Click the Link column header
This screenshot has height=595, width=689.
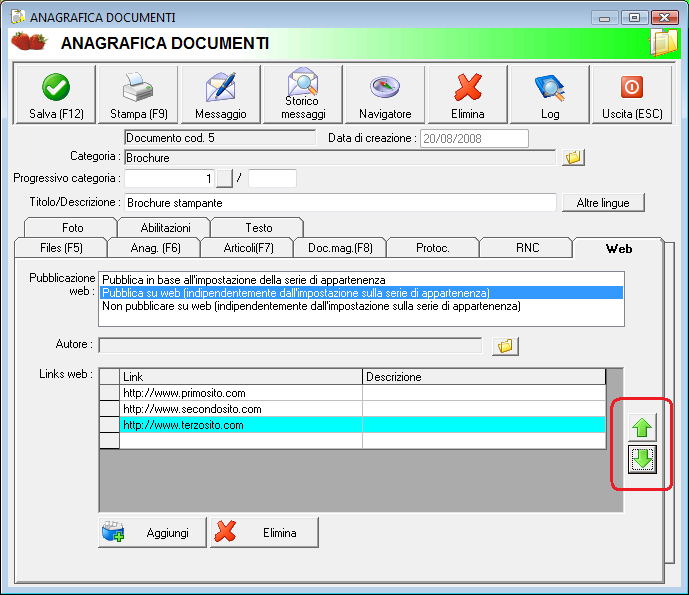pyautogui.click(x=241, y=377)
